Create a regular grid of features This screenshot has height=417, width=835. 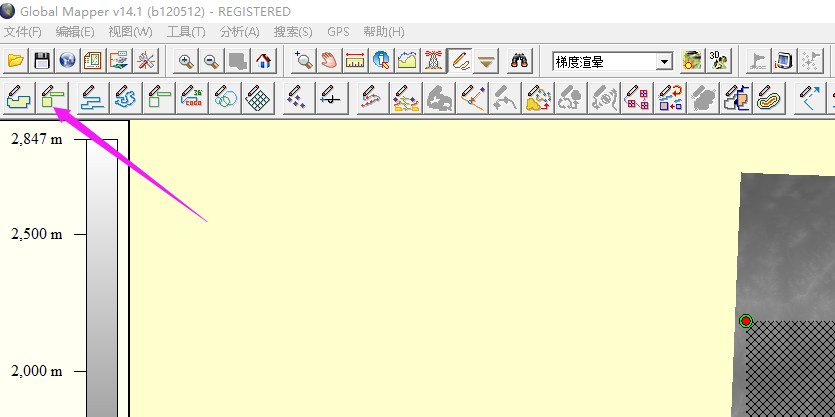point(258,97)
